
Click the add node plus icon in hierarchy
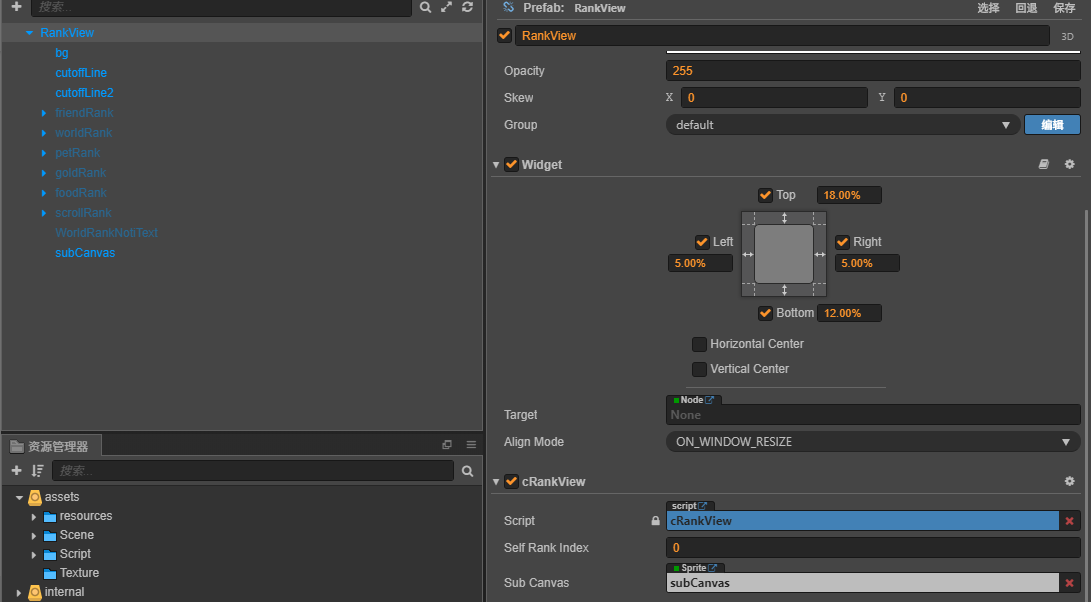(x=17, y=6)
